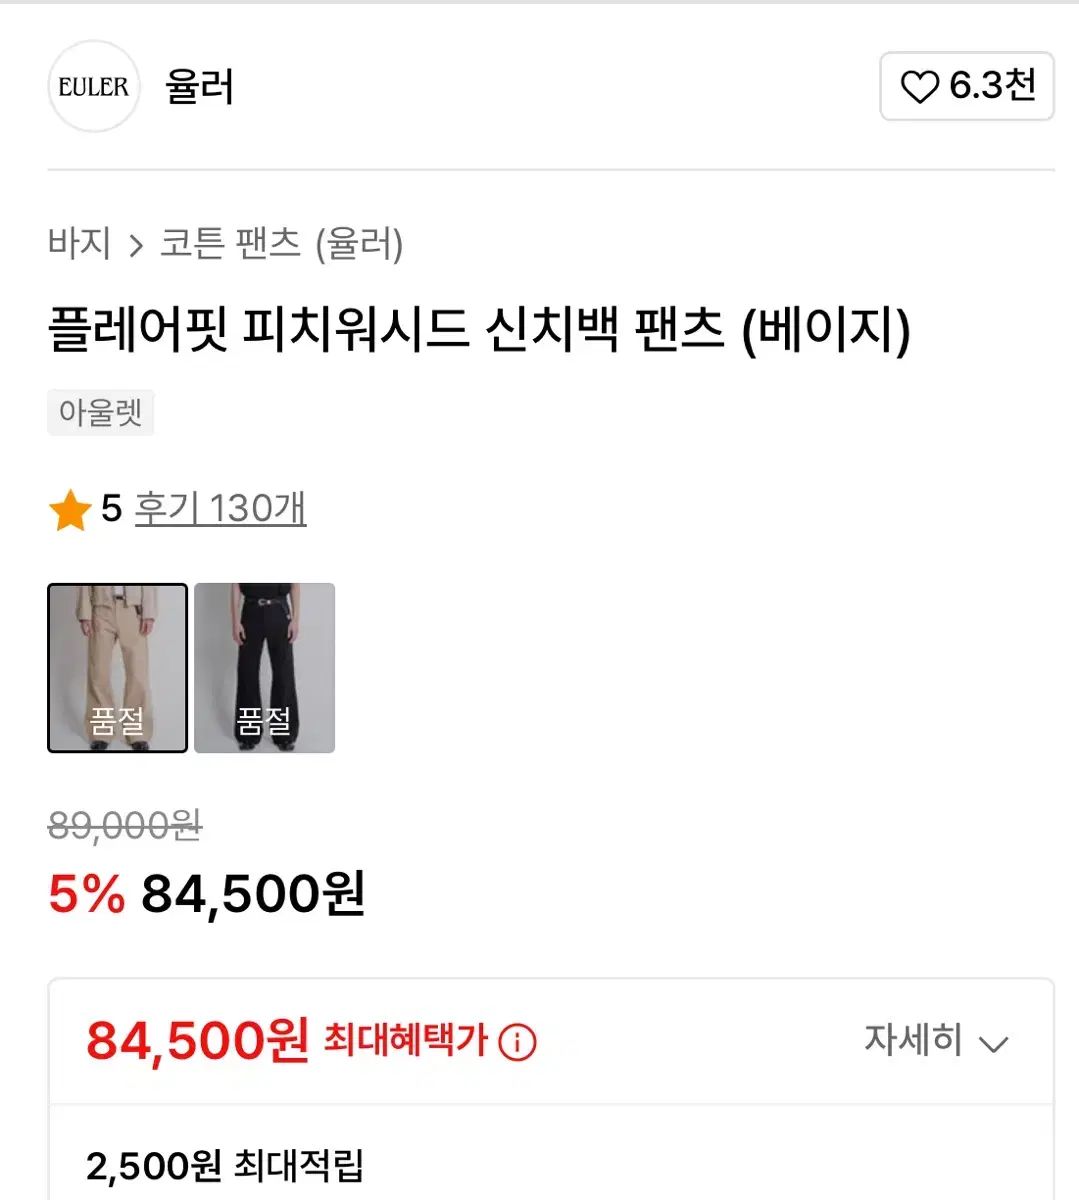The height and width of the screenshot is (1200, 1079).
Task: Click the breadcrumb arrow after 바지
Action: point(136,245)
